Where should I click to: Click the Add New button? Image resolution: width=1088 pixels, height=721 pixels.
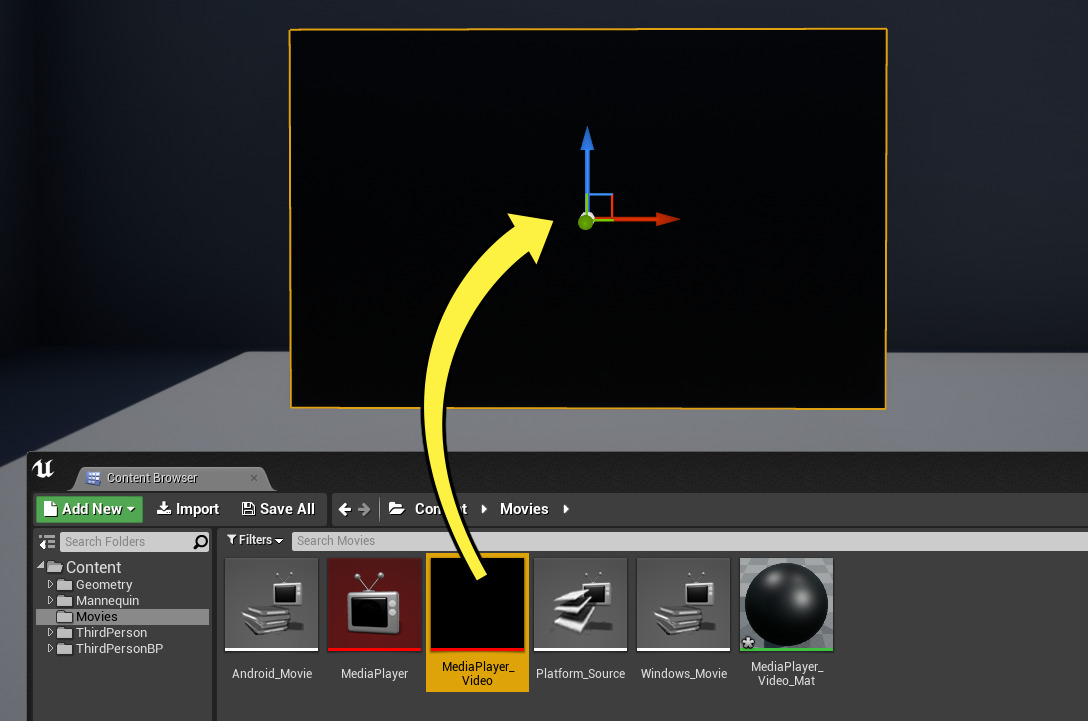90,509
